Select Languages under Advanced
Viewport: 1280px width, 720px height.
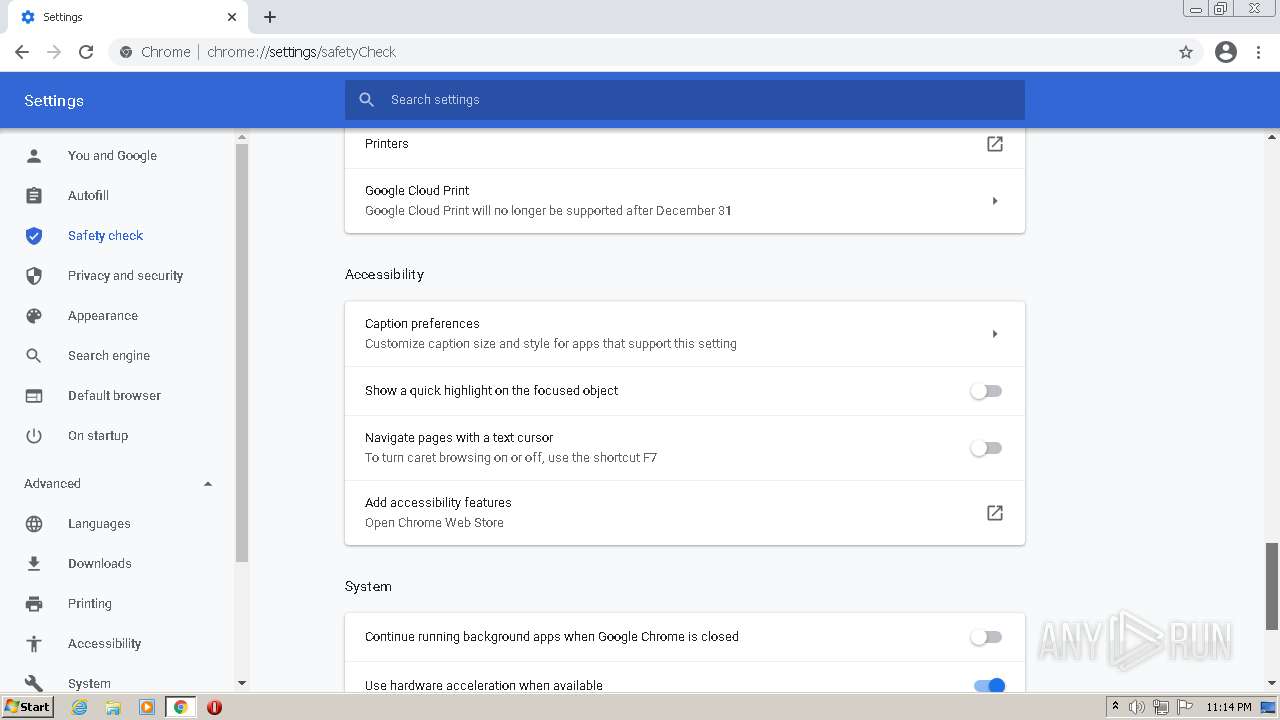(99, 524)
